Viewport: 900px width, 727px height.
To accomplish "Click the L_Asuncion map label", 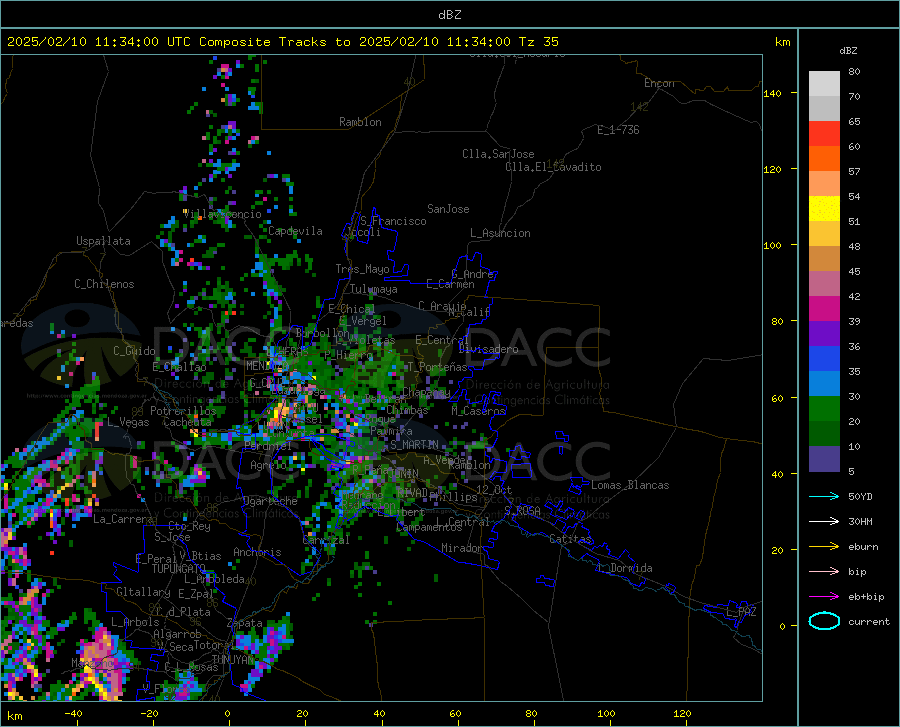I will [500, 233].
